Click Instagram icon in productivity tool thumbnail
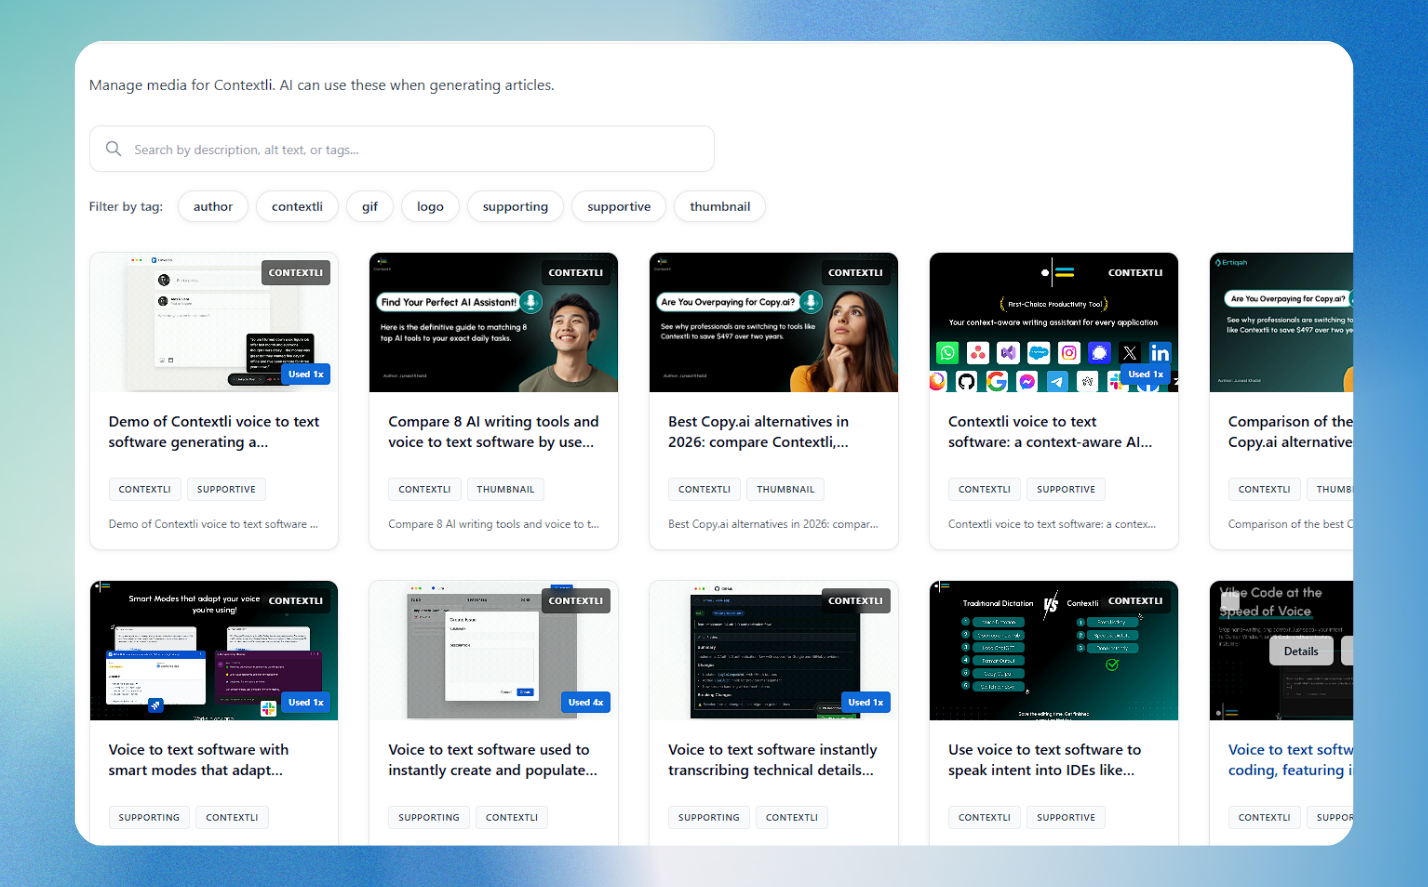This screenshot has height=887, width=1428. tap(1069, 352)
